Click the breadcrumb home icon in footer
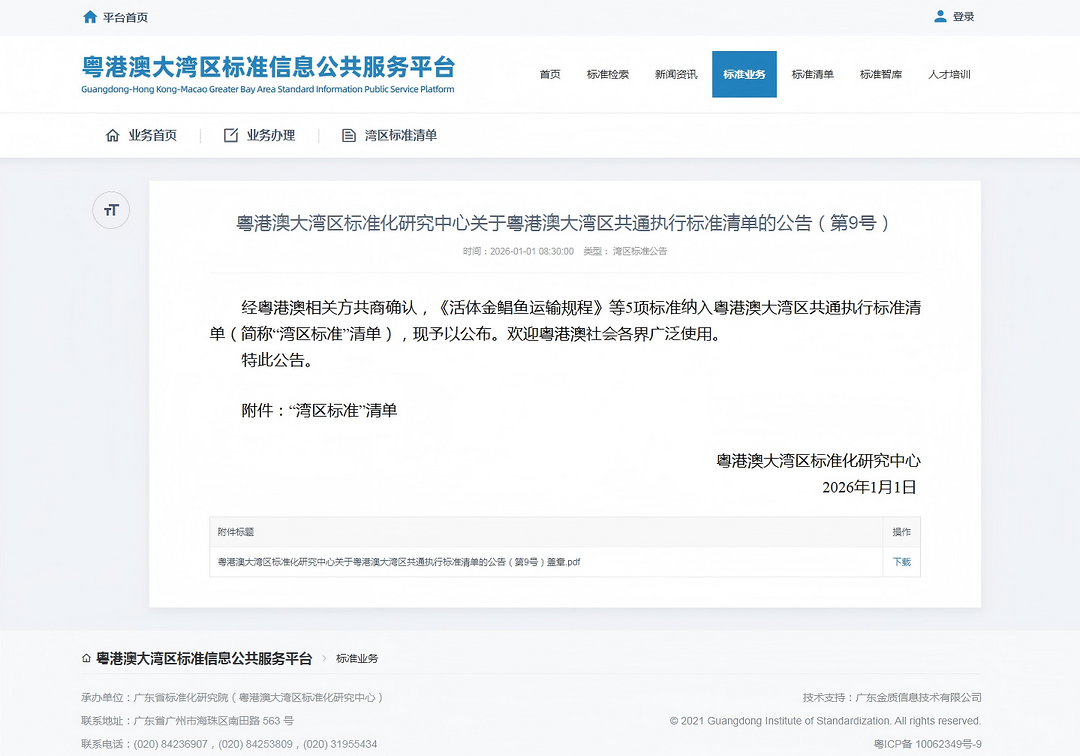Screen dimensions: 1080x756 (87, 658)
